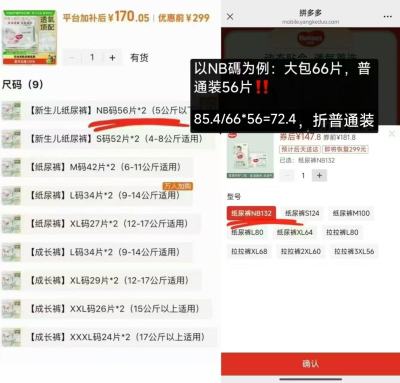
Task: Click the 拼多多 page title
Action: [x=310, y=13]
